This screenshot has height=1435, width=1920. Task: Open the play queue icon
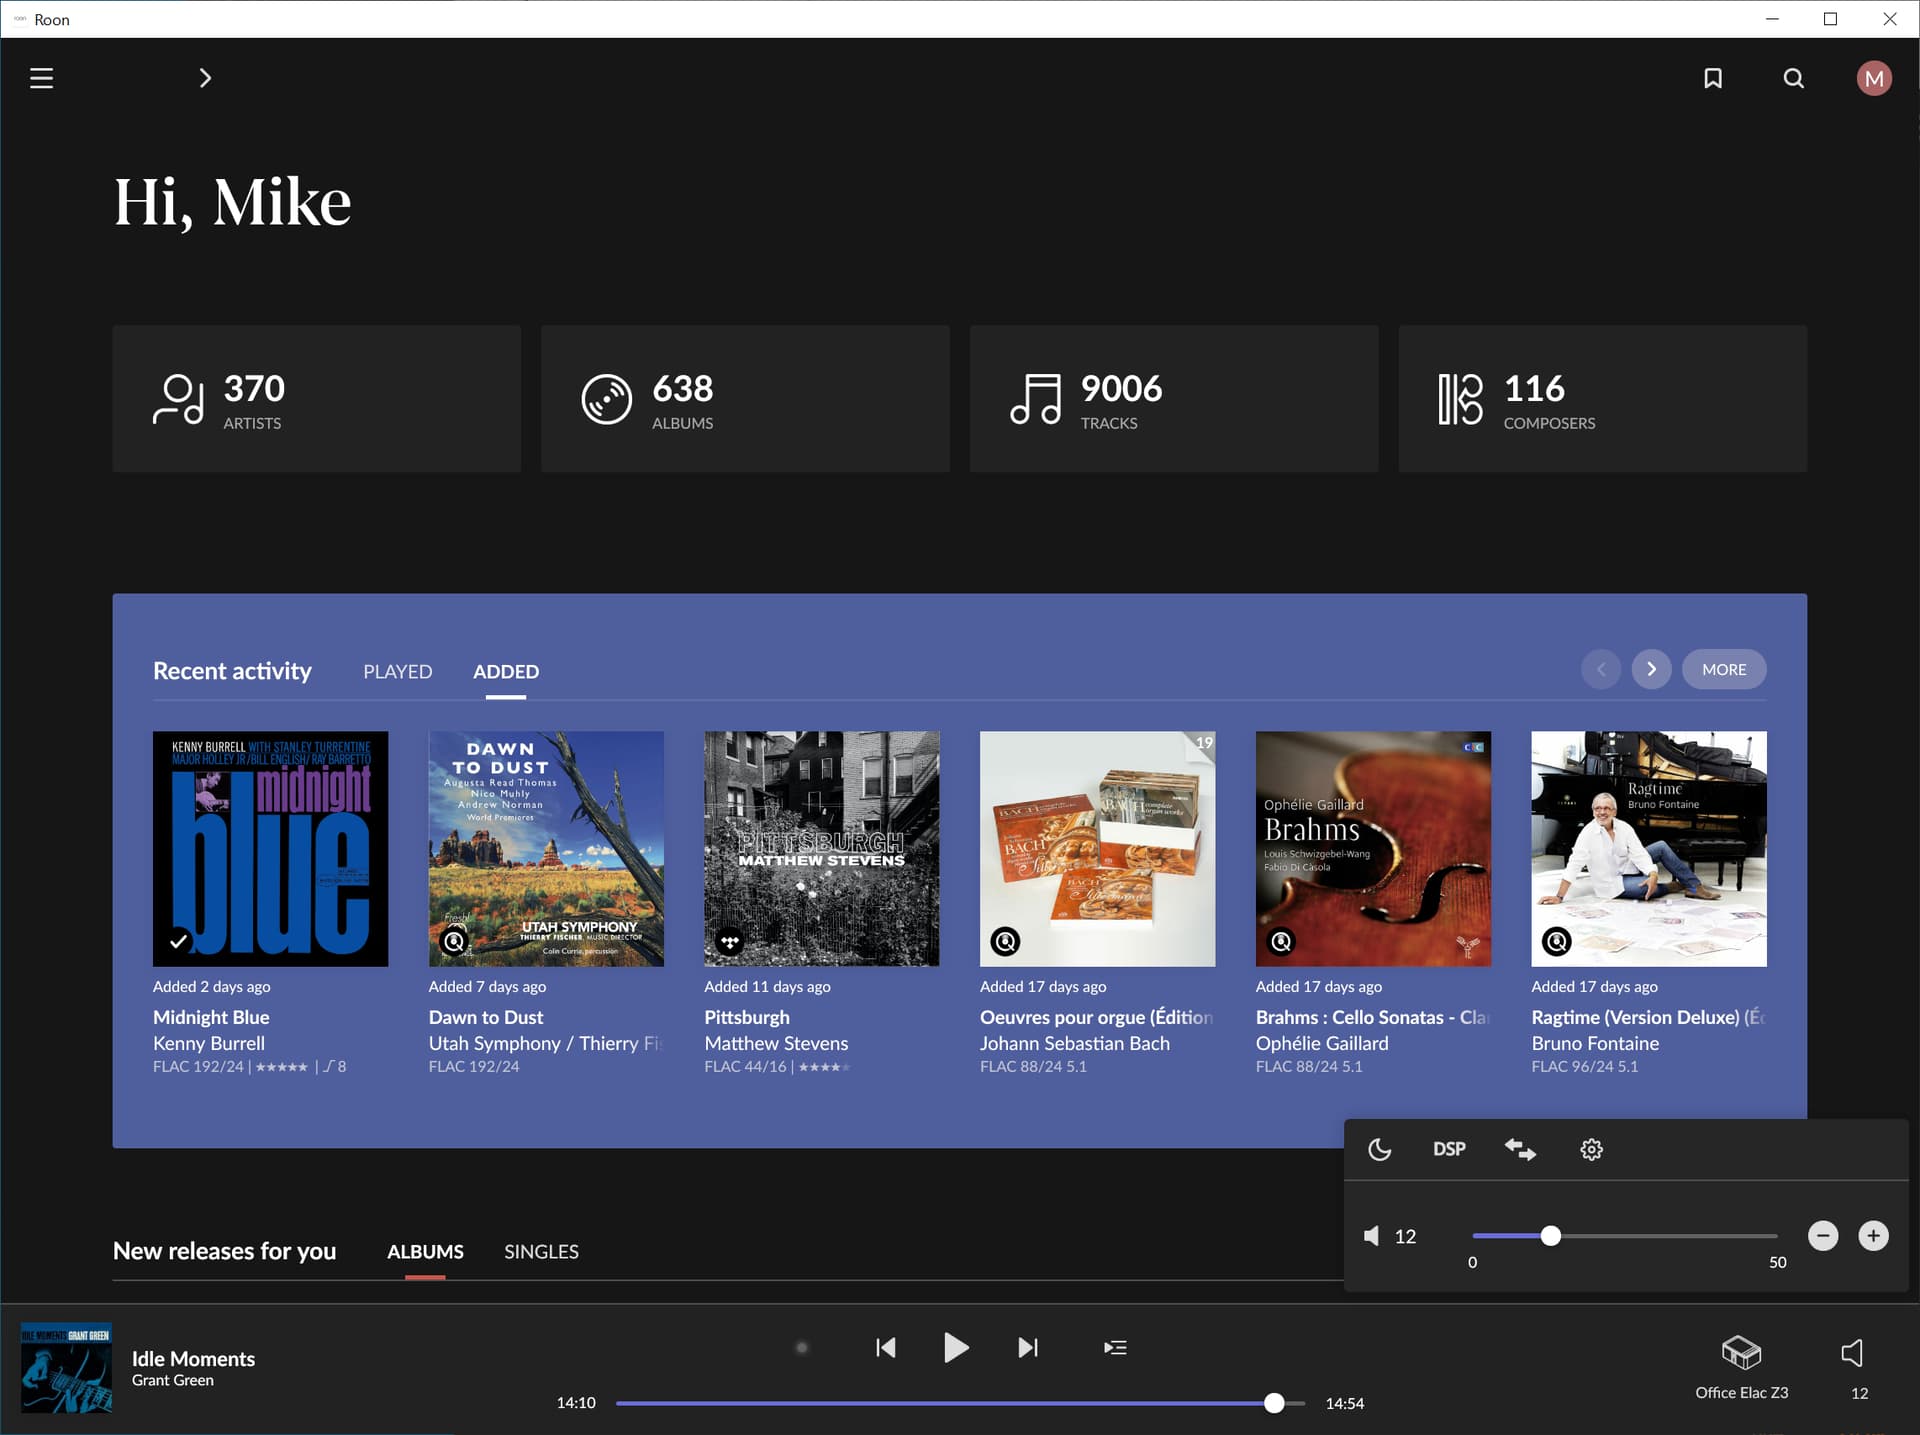coord(1115,1348)
